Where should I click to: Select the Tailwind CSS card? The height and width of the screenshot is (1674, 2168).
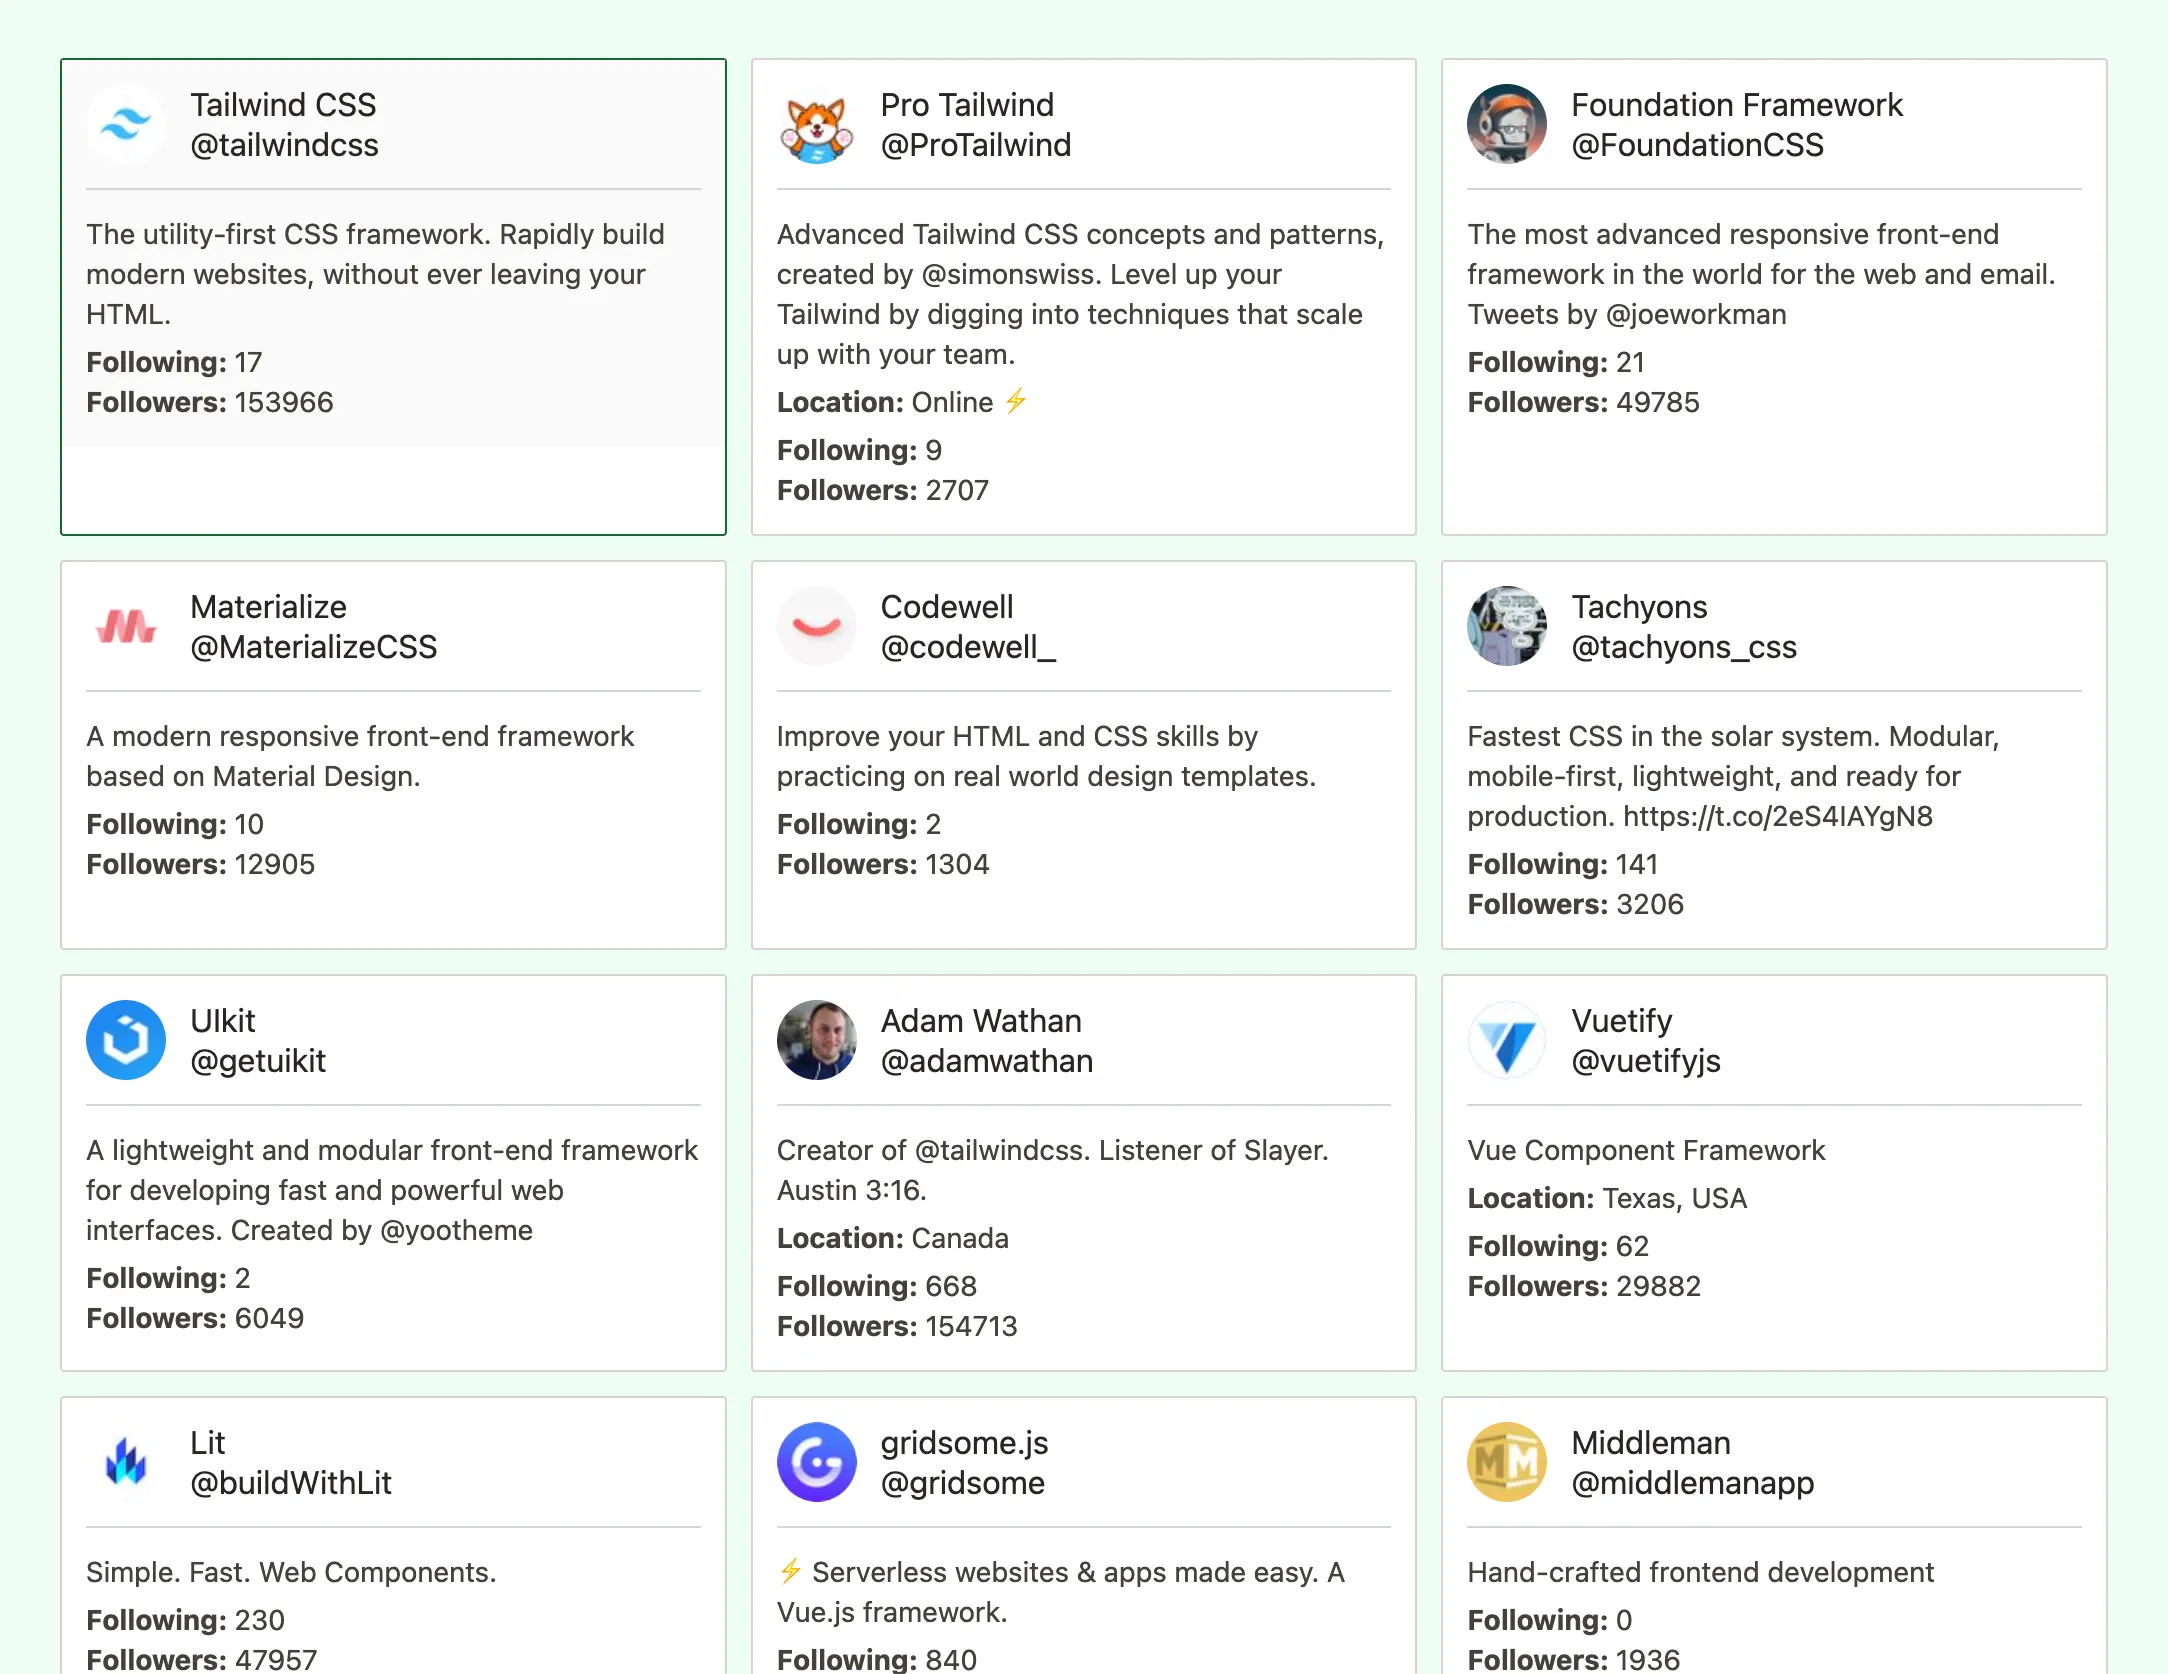(x=393, y=297)
